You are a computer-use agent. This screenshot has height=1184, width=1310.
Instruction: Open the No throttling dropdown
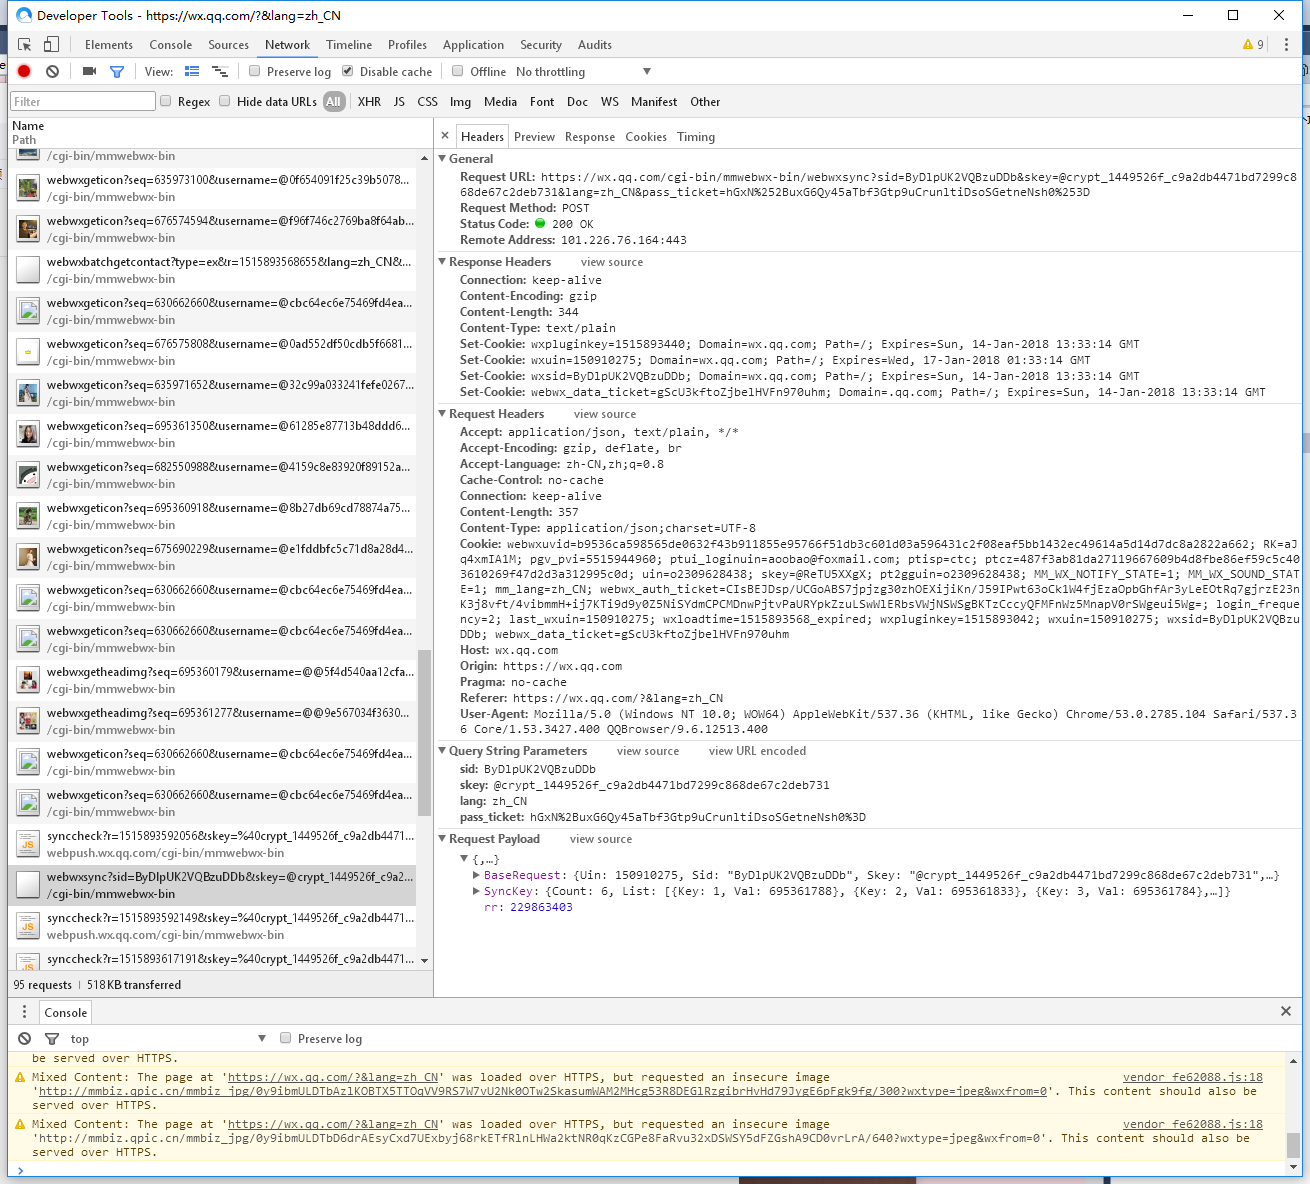pyautogui.click(x=584, y=72)
